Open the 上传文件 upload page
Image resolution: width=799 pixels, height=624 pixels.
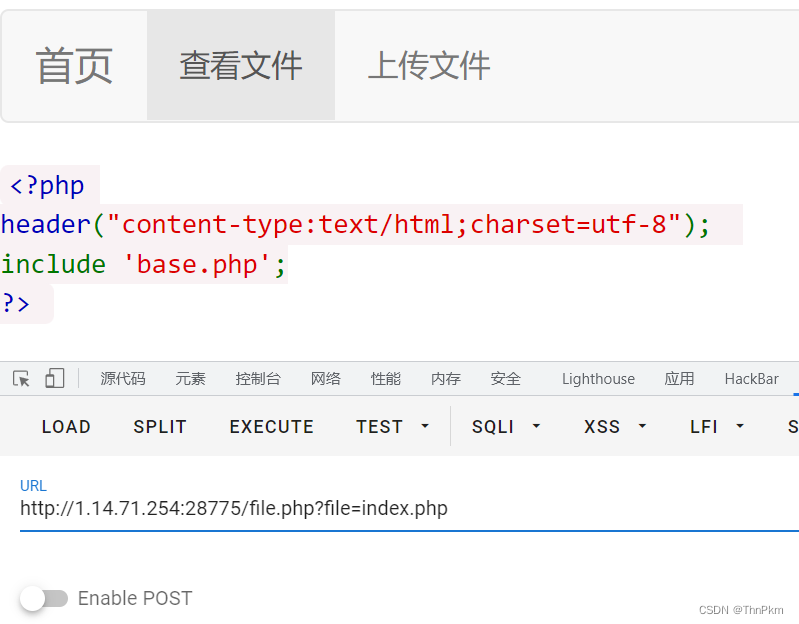tap(429, 66)
